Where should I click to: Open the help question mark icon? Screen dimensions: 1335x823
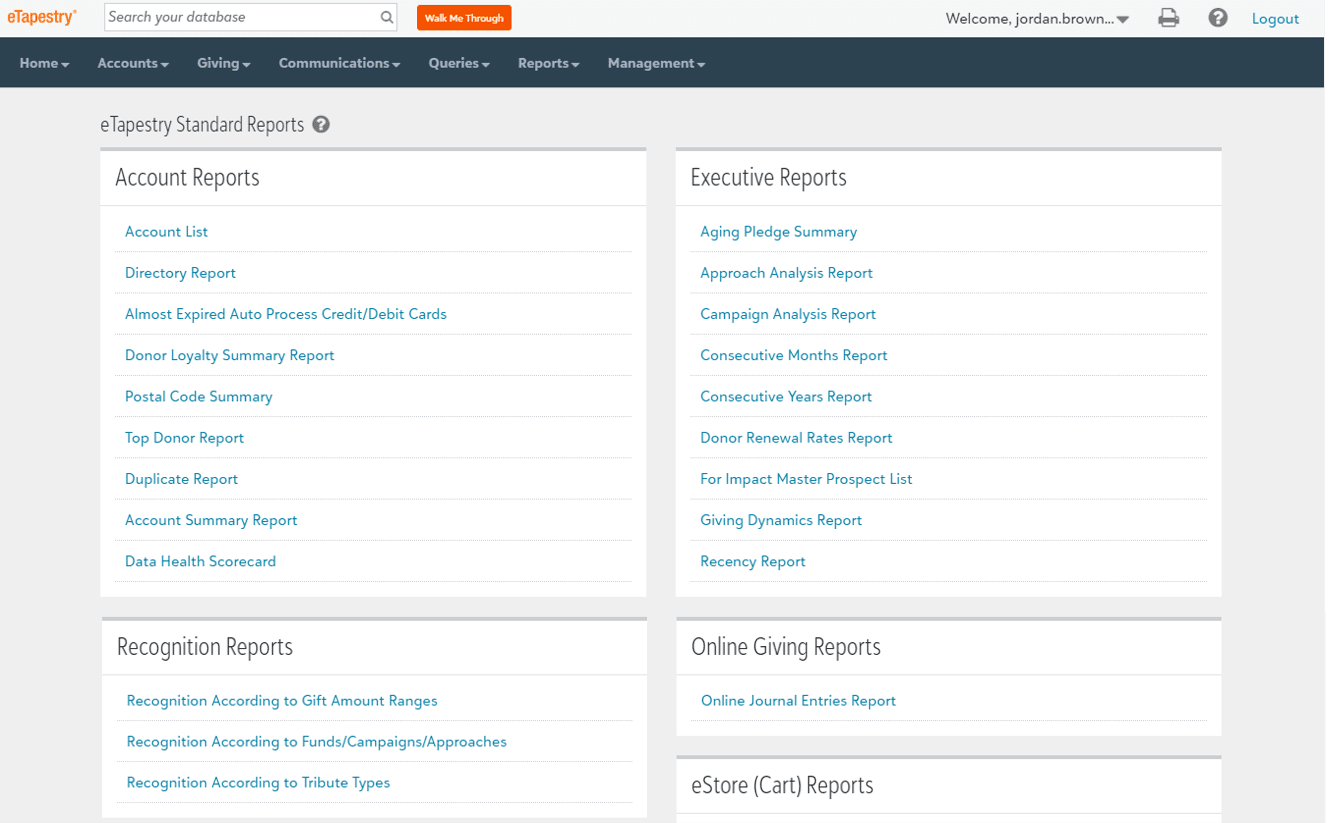click(1217, 18)
